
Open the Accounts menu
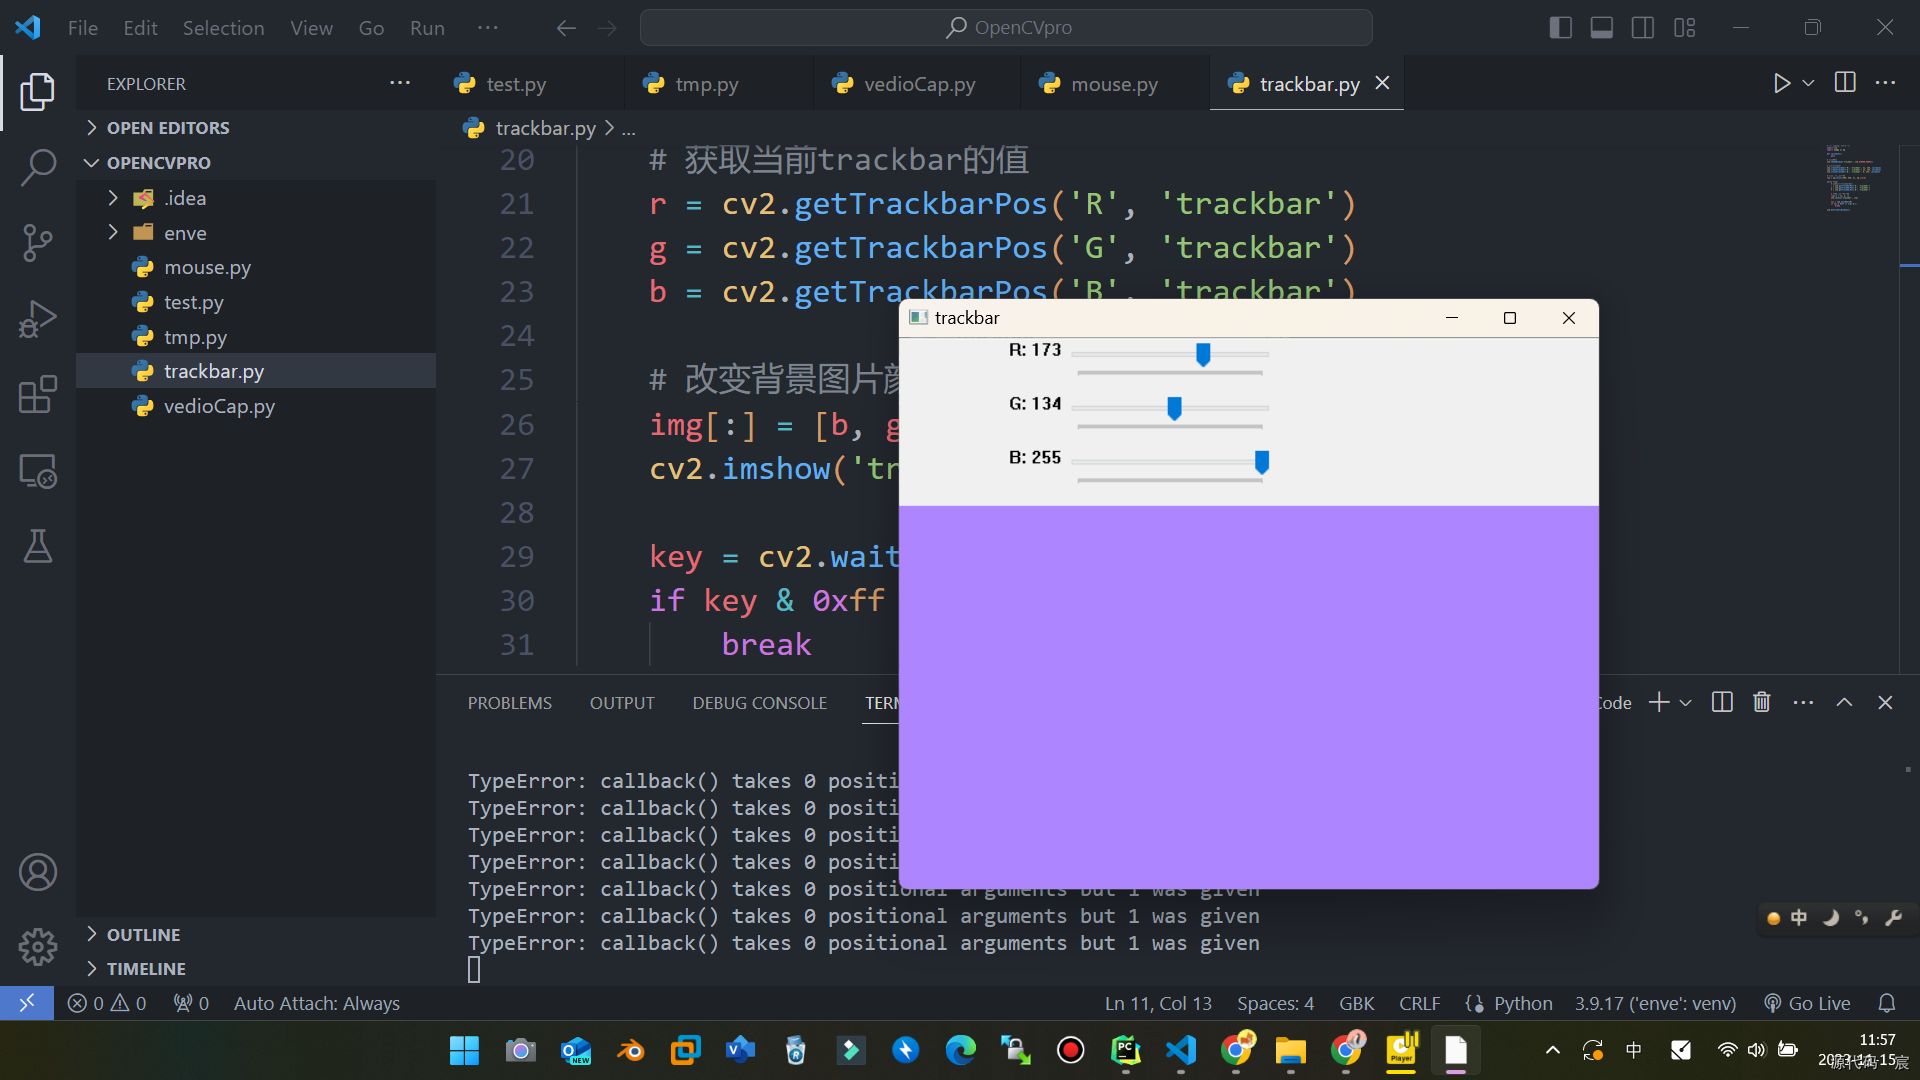(38, 872)
